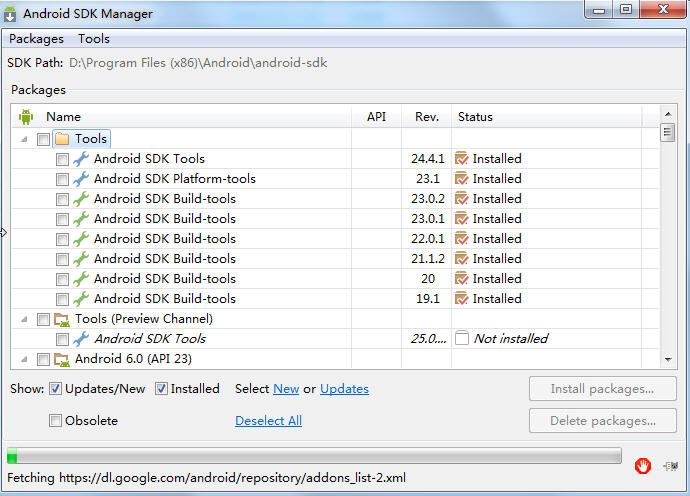690x496 pixels.
Task: Check the Build-tools rev 20 checkbox
Action: coord(62,279)
